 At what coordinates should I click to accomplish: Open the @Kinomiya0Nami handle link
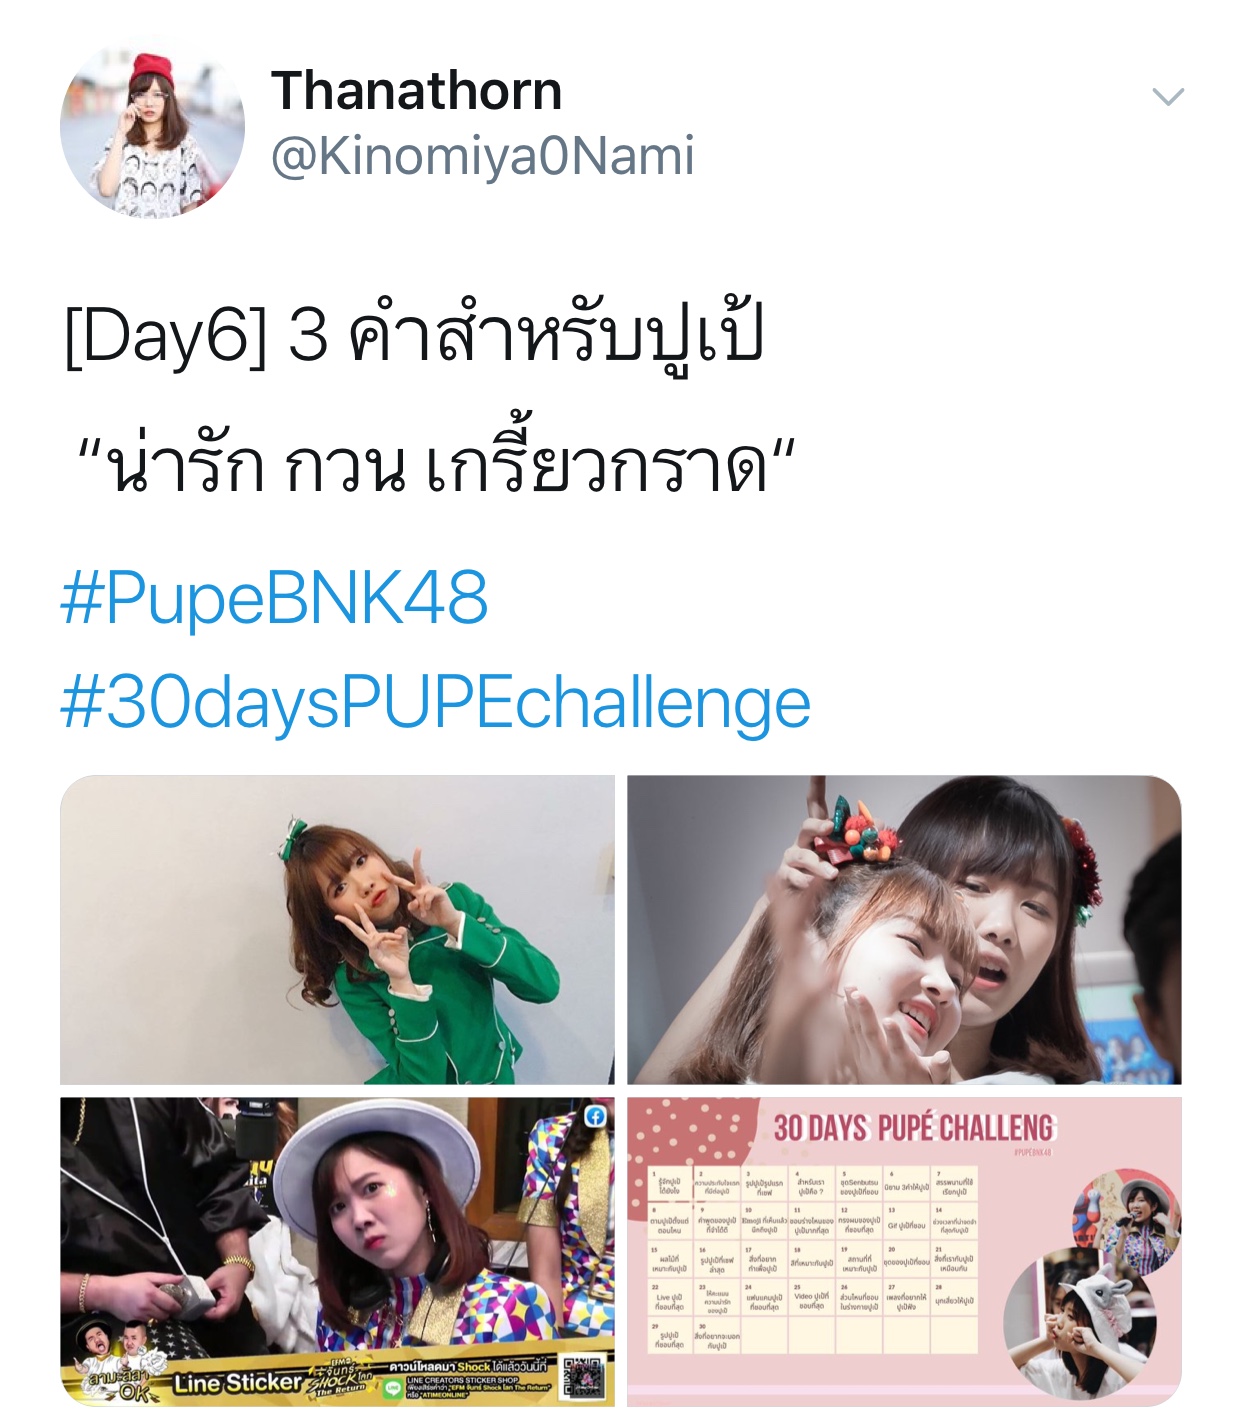[x=482, y=155]
